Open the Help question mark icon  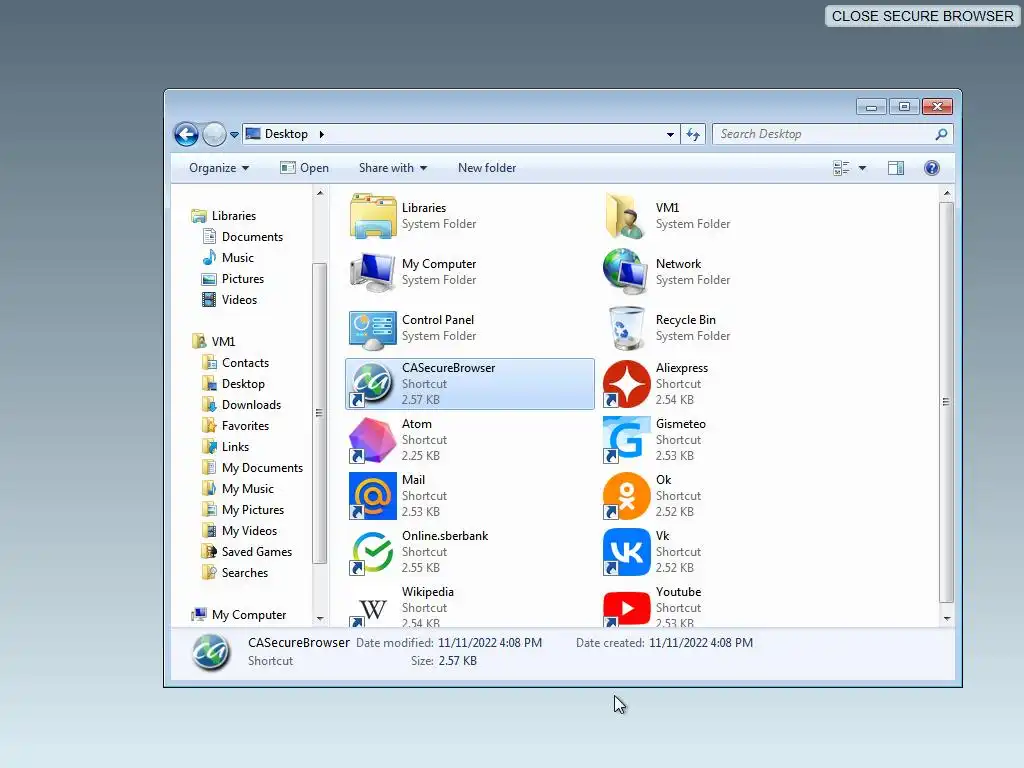pyautogui.click(x=932, y=168)
